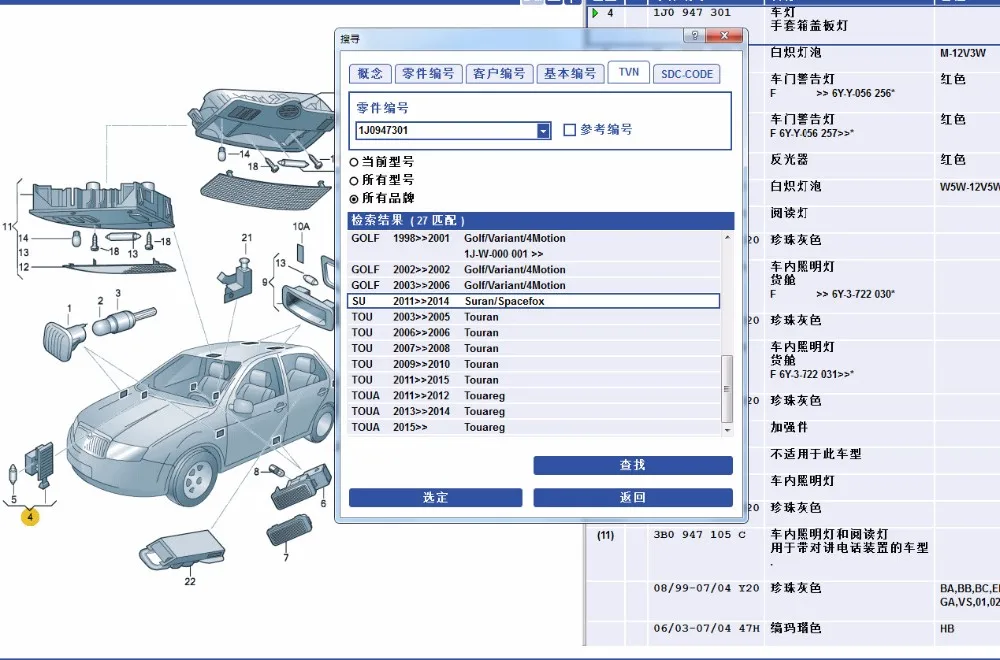
Task: Click the 手套箱盖板灯 description in the parts table
Action: click(x=809, y=26)
